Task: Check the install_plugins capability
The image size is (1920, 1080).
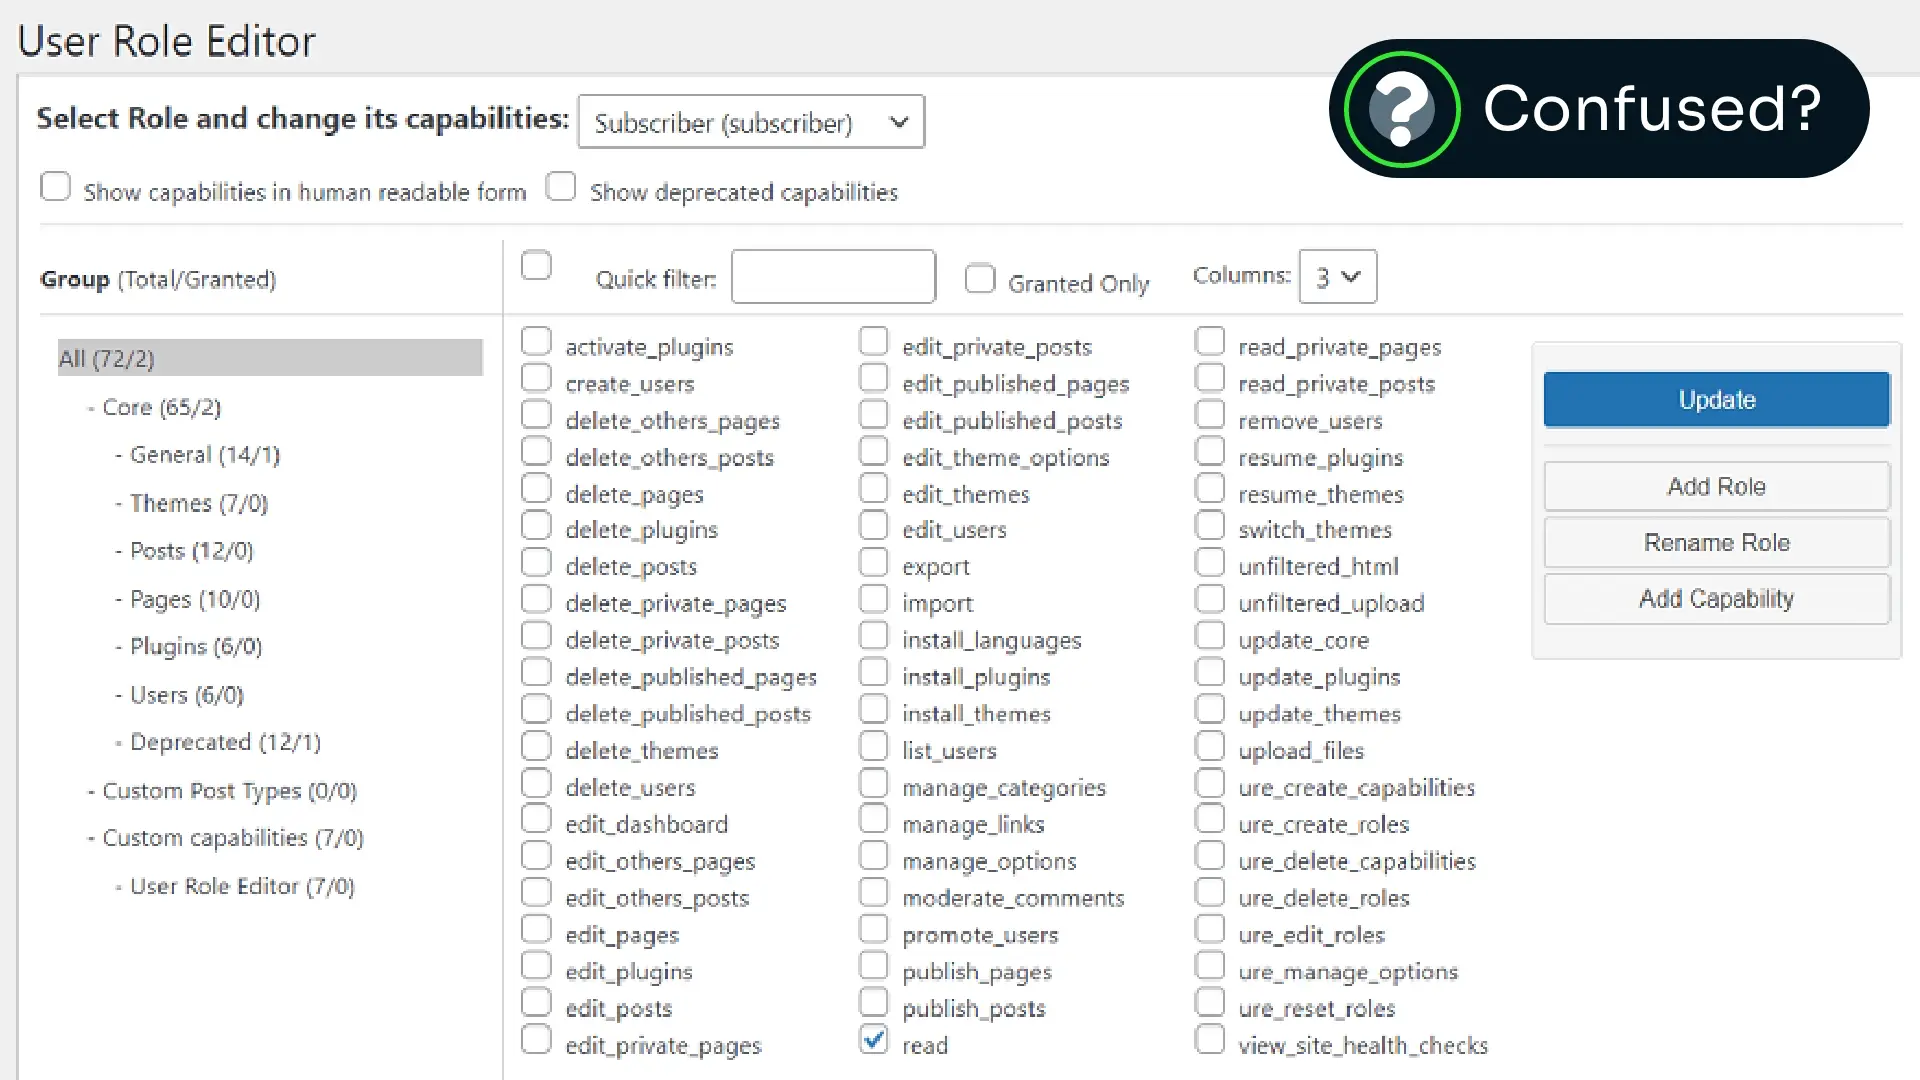Action: pyautogui.click(x=873, y=672)
